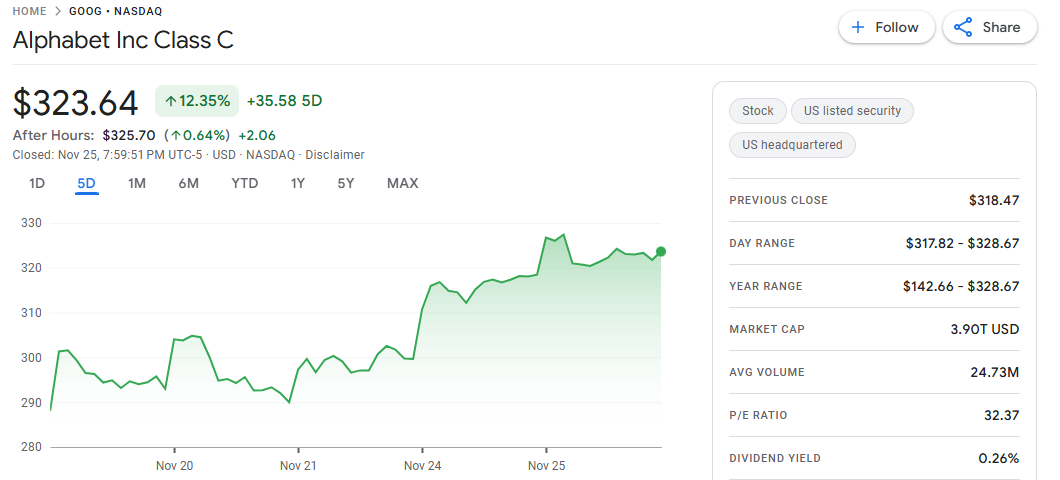Click the Nov 24 price jump on chart
This screenshot has height=480, width=1060.
[422, 310]
